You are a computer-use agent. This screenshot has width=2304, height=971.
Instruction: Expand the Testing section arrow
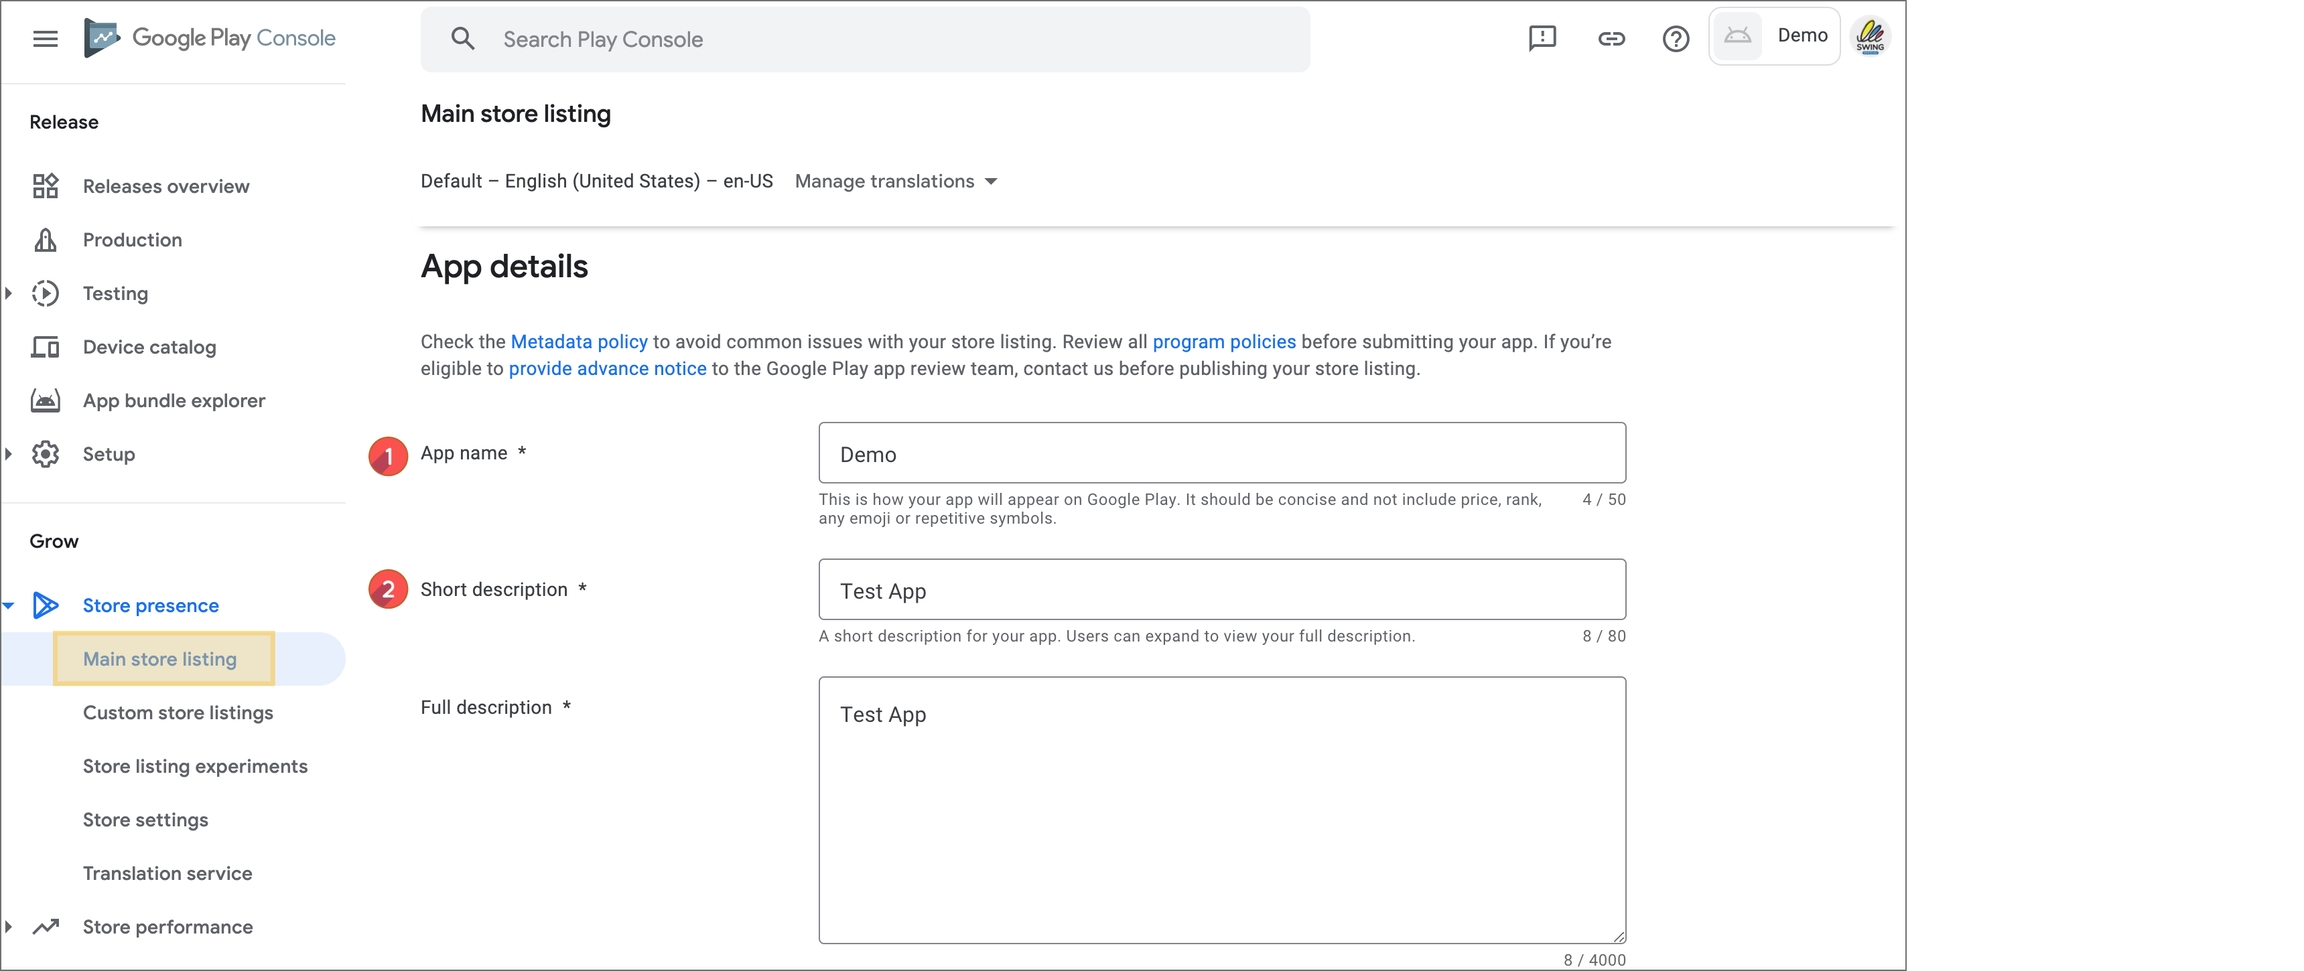[x=9, y=293]
